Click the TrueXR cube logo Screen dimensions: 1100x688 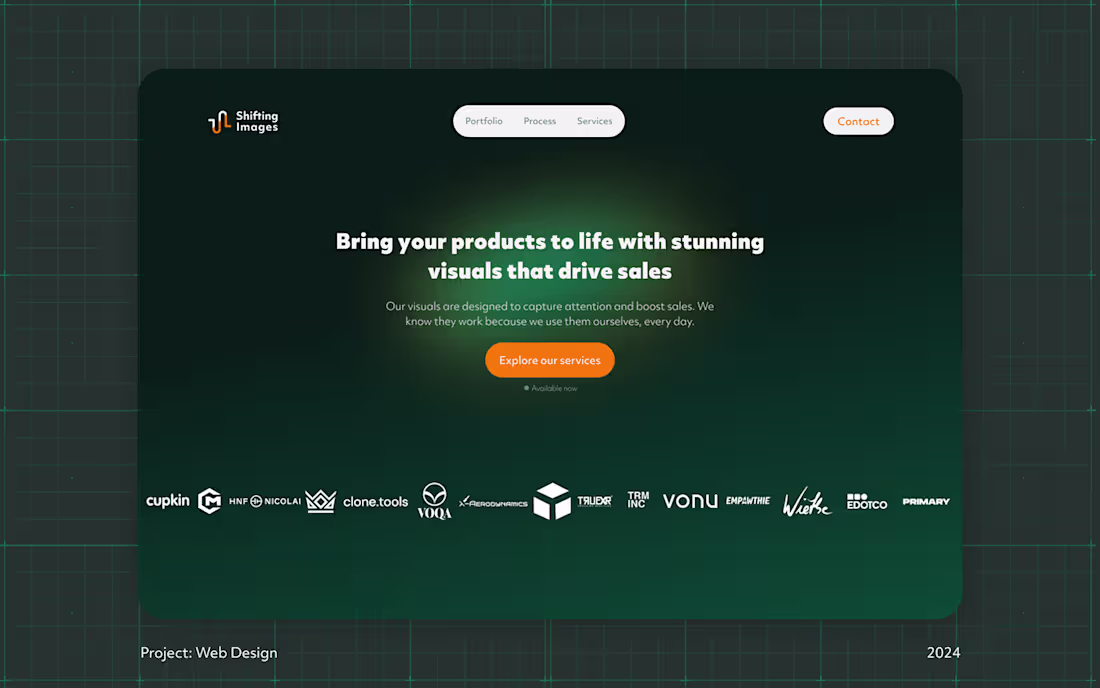click(x=553, y=500)
